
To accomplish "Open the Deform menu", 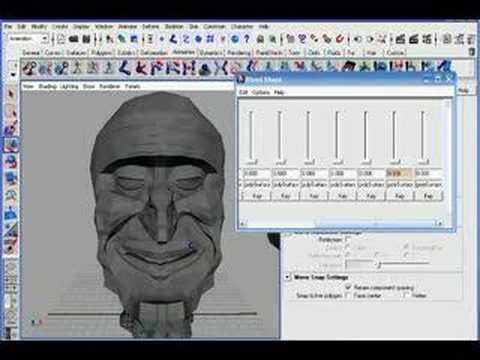I will click(x=150, y=26).
